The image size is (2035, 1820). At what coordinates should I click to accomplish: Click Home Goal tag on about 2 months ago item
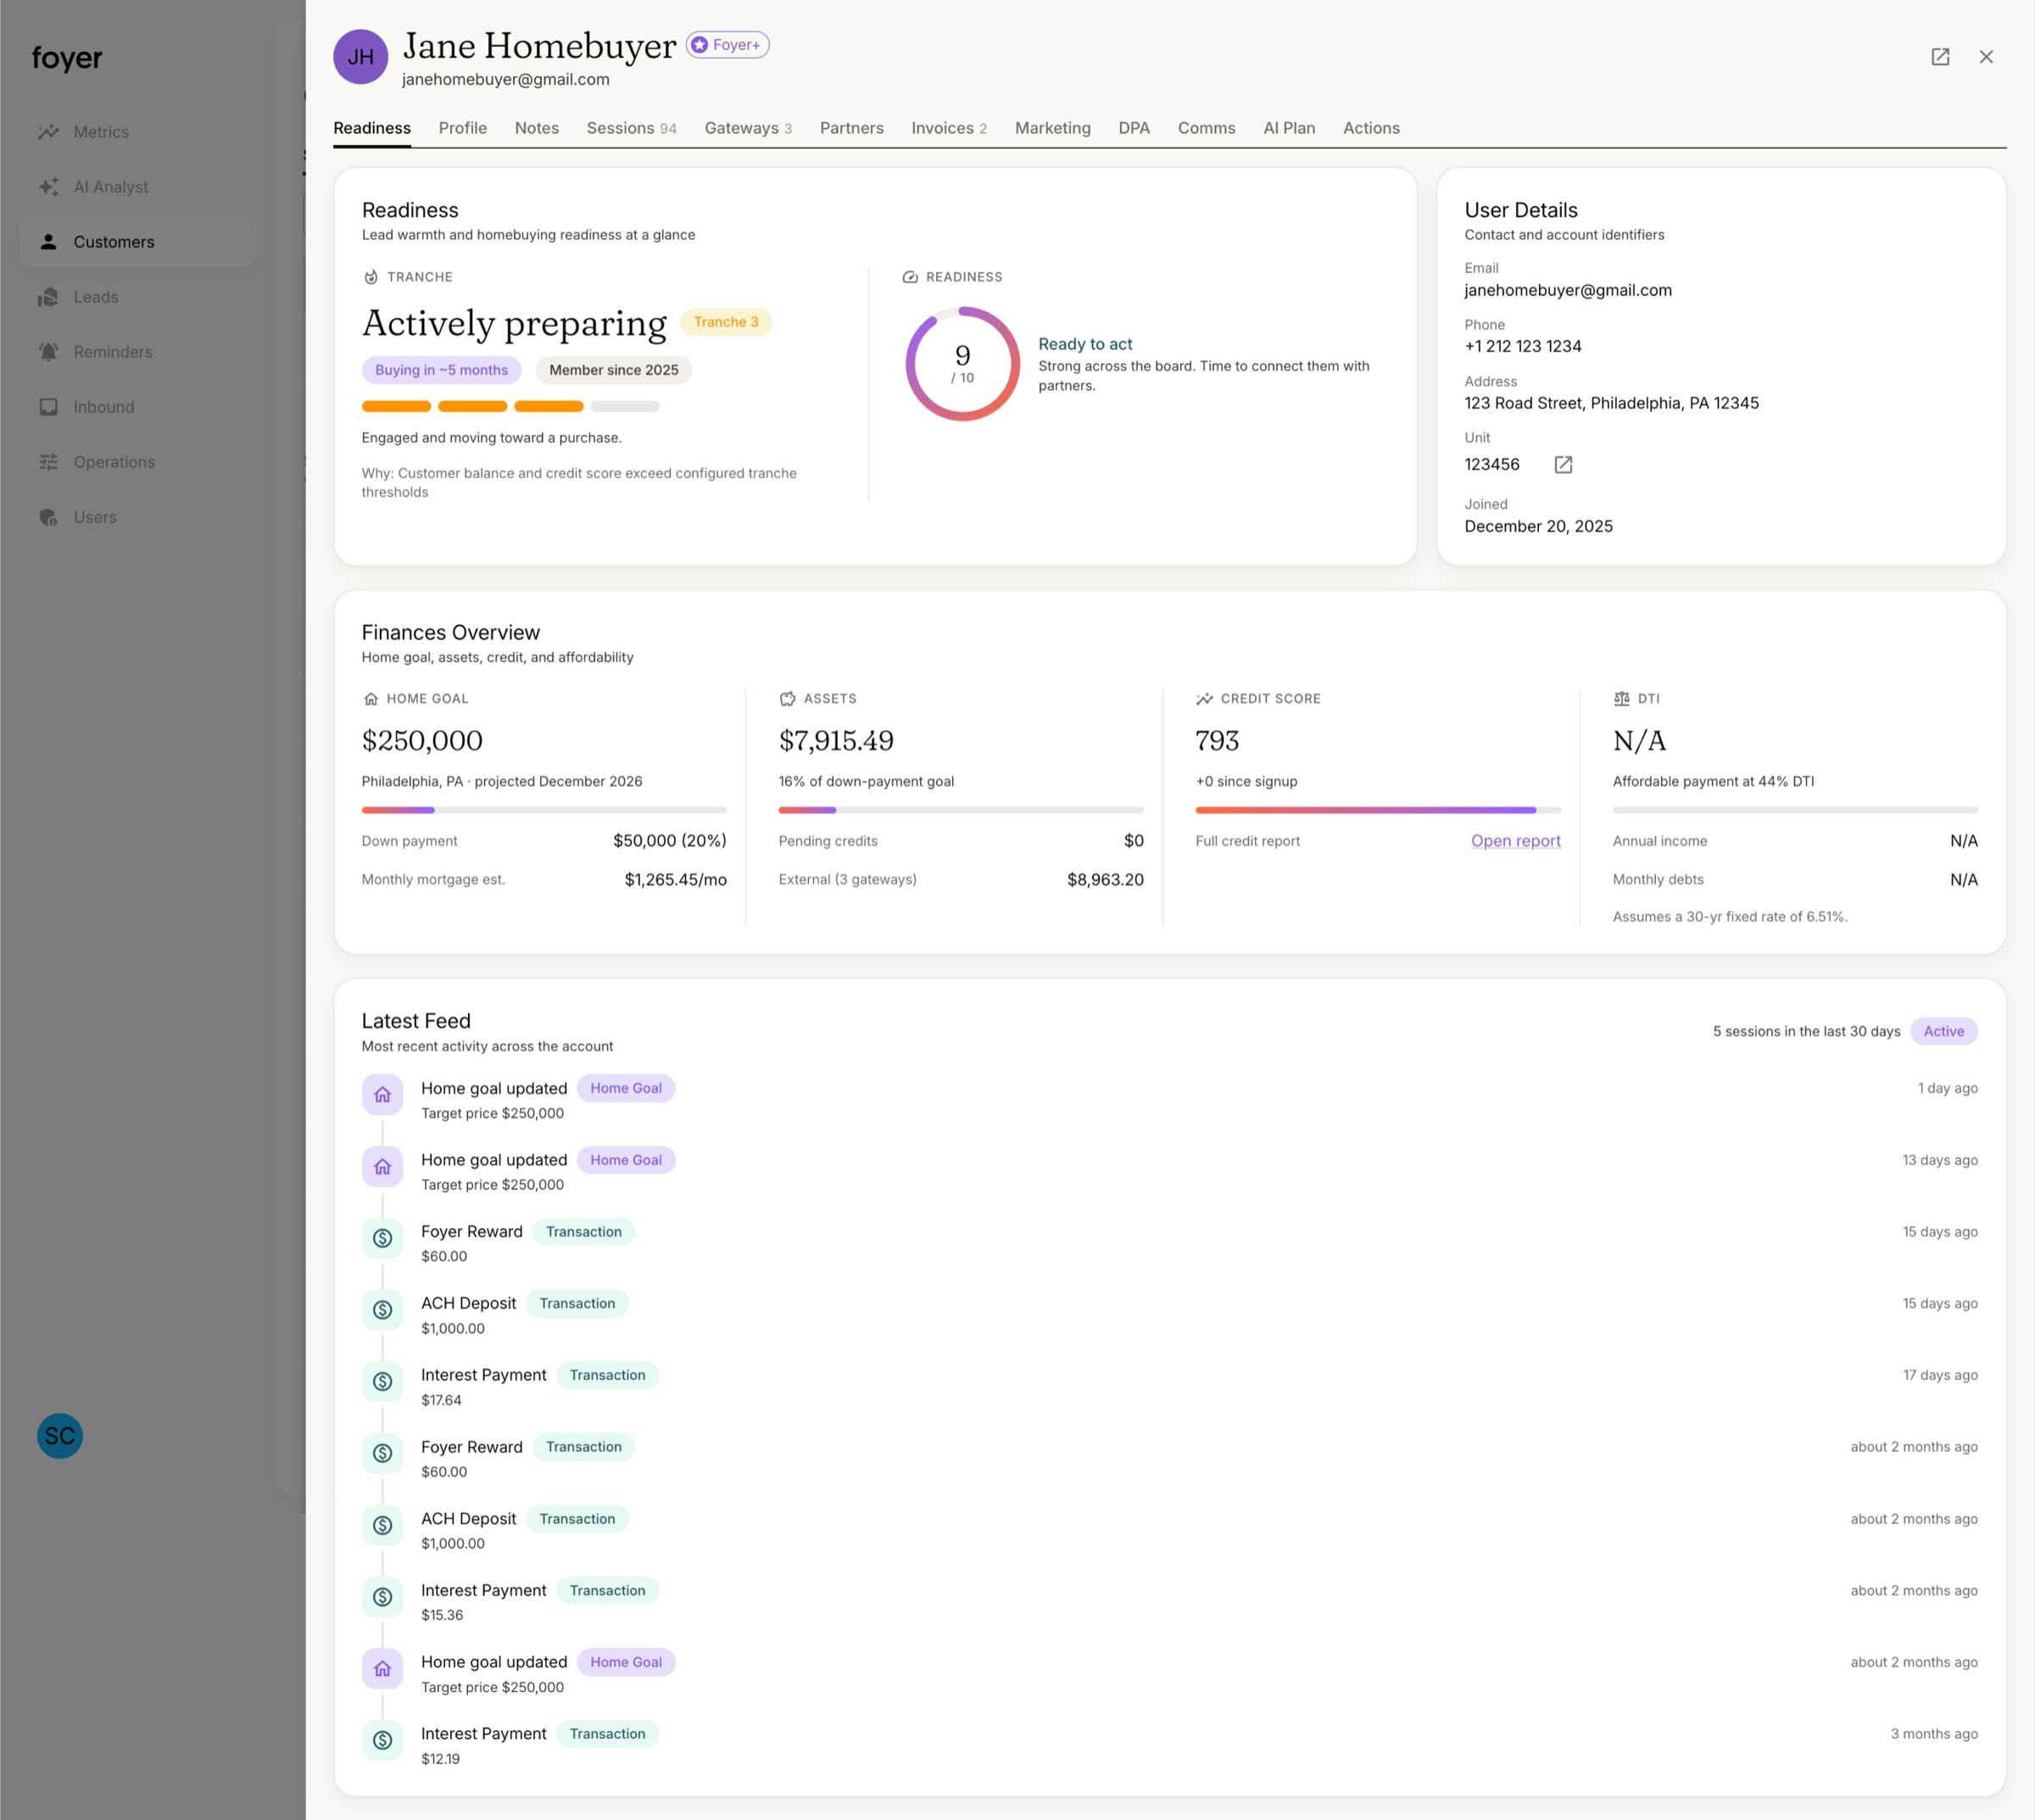pyautogui.click(x=626, y=1662)
